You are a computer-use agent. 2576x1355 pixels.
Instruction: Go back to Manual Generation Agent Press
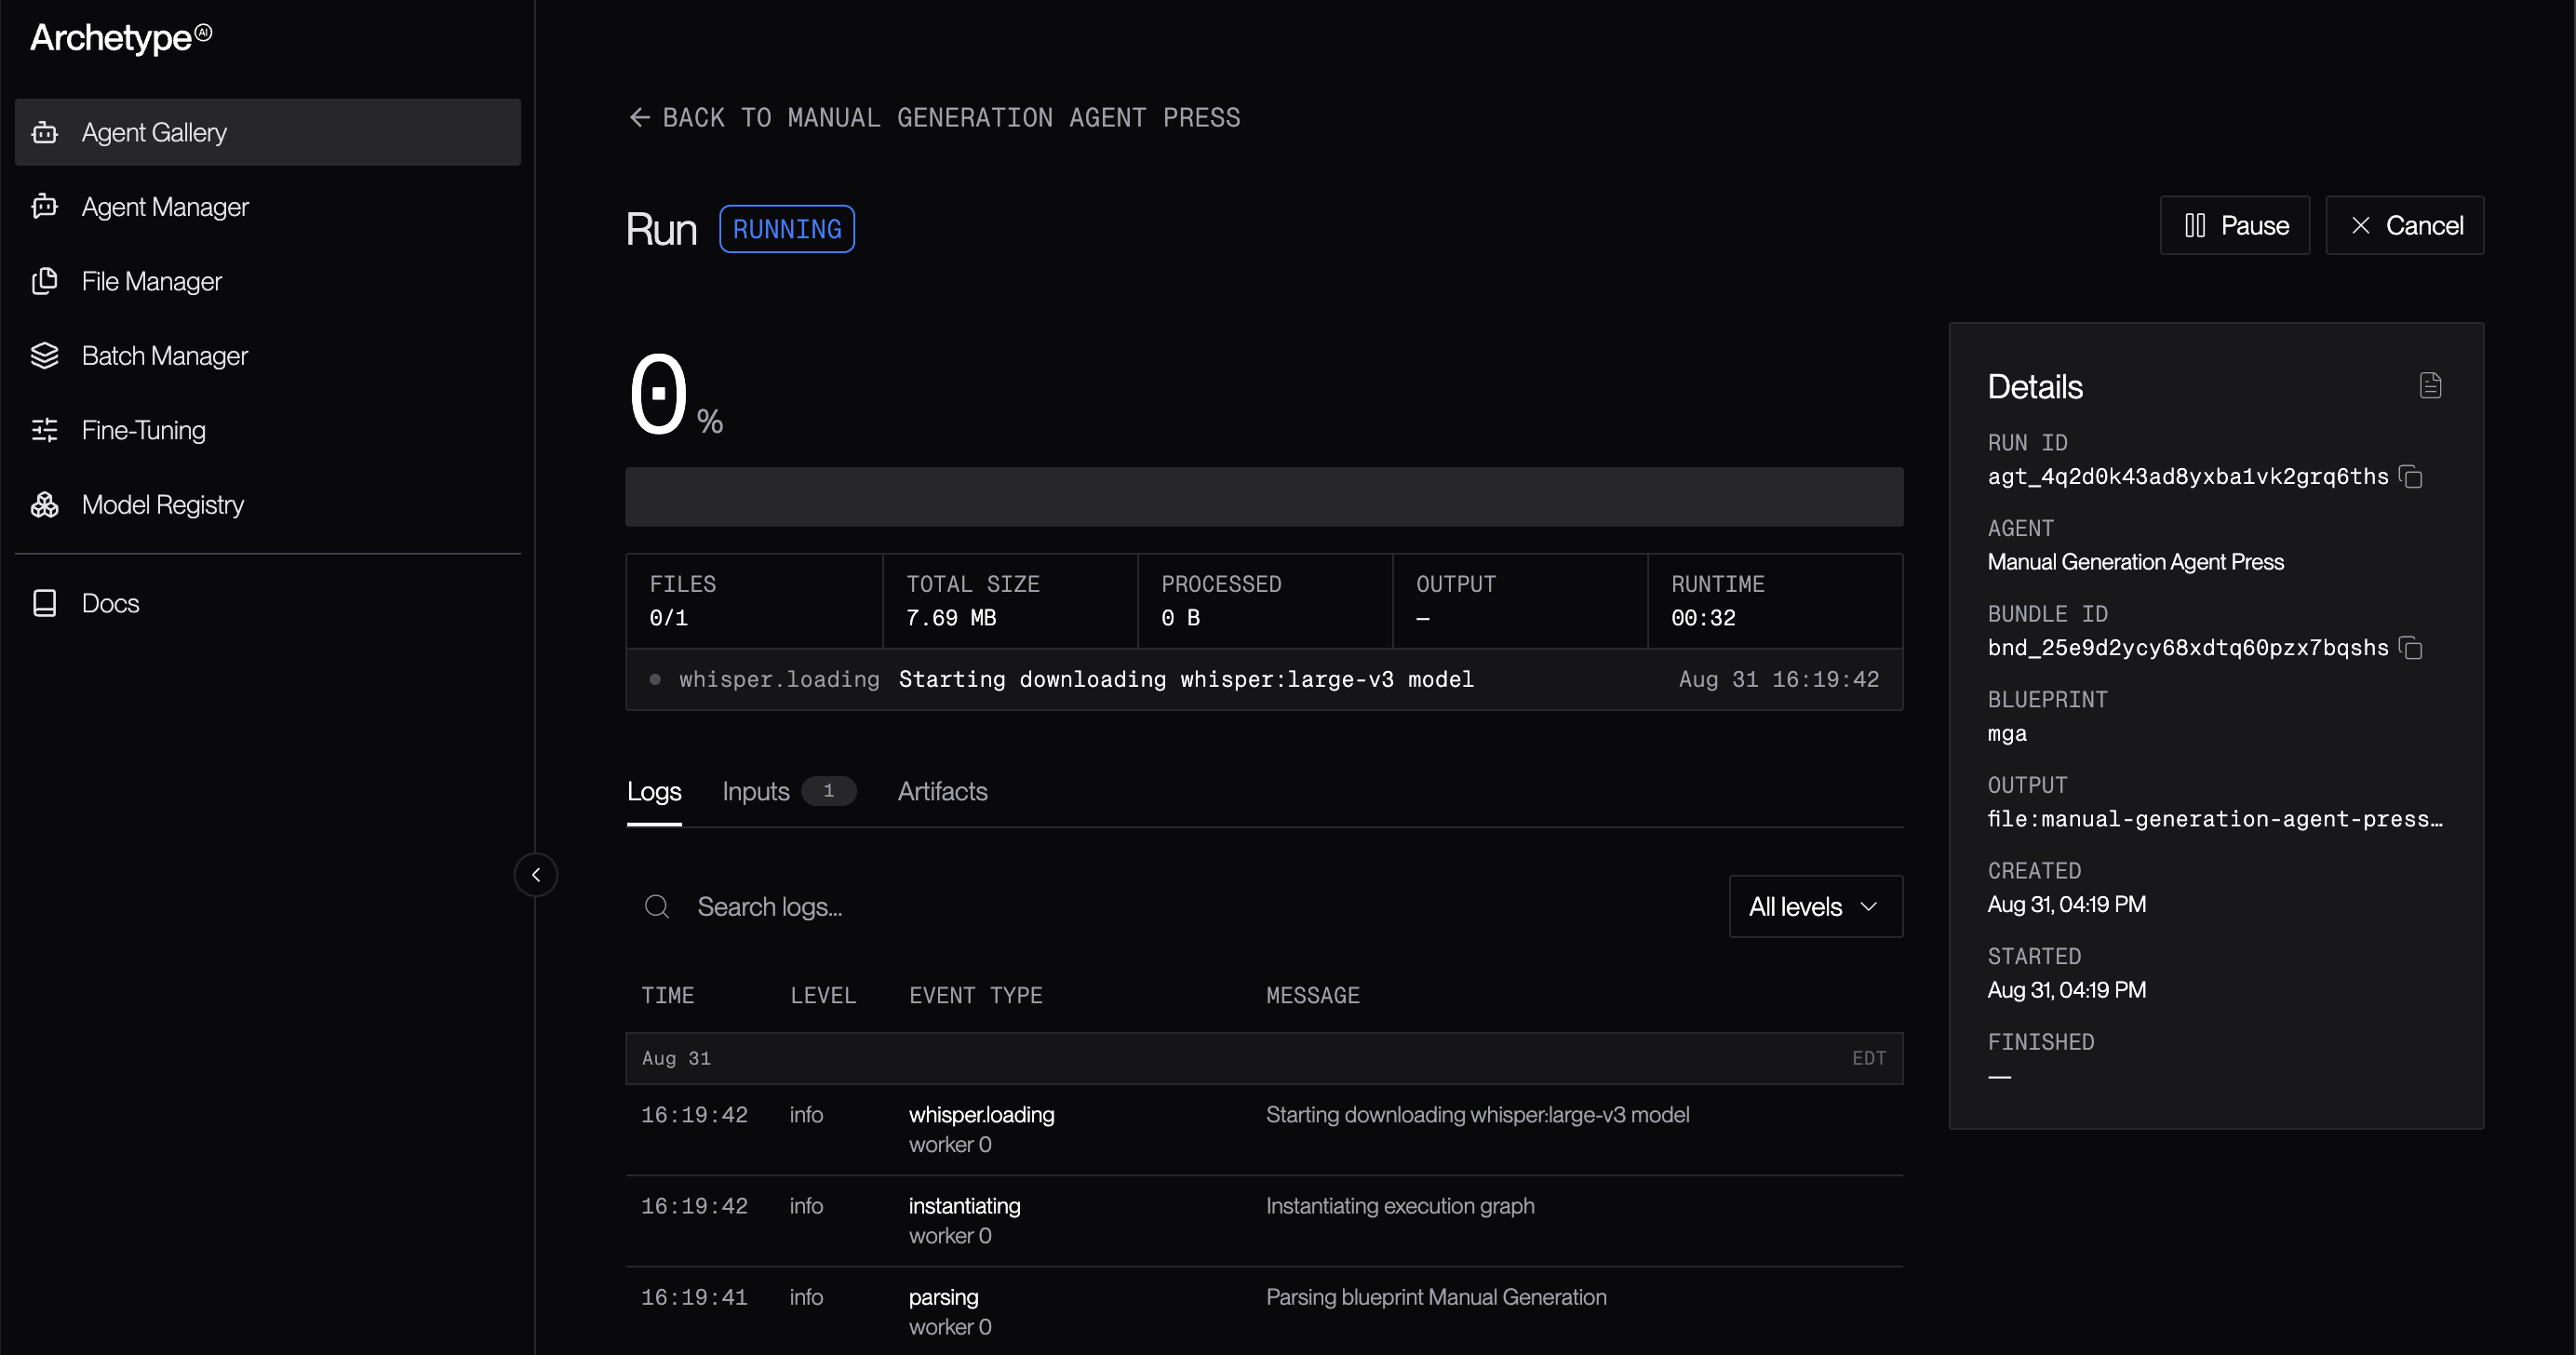coord(935,118)
